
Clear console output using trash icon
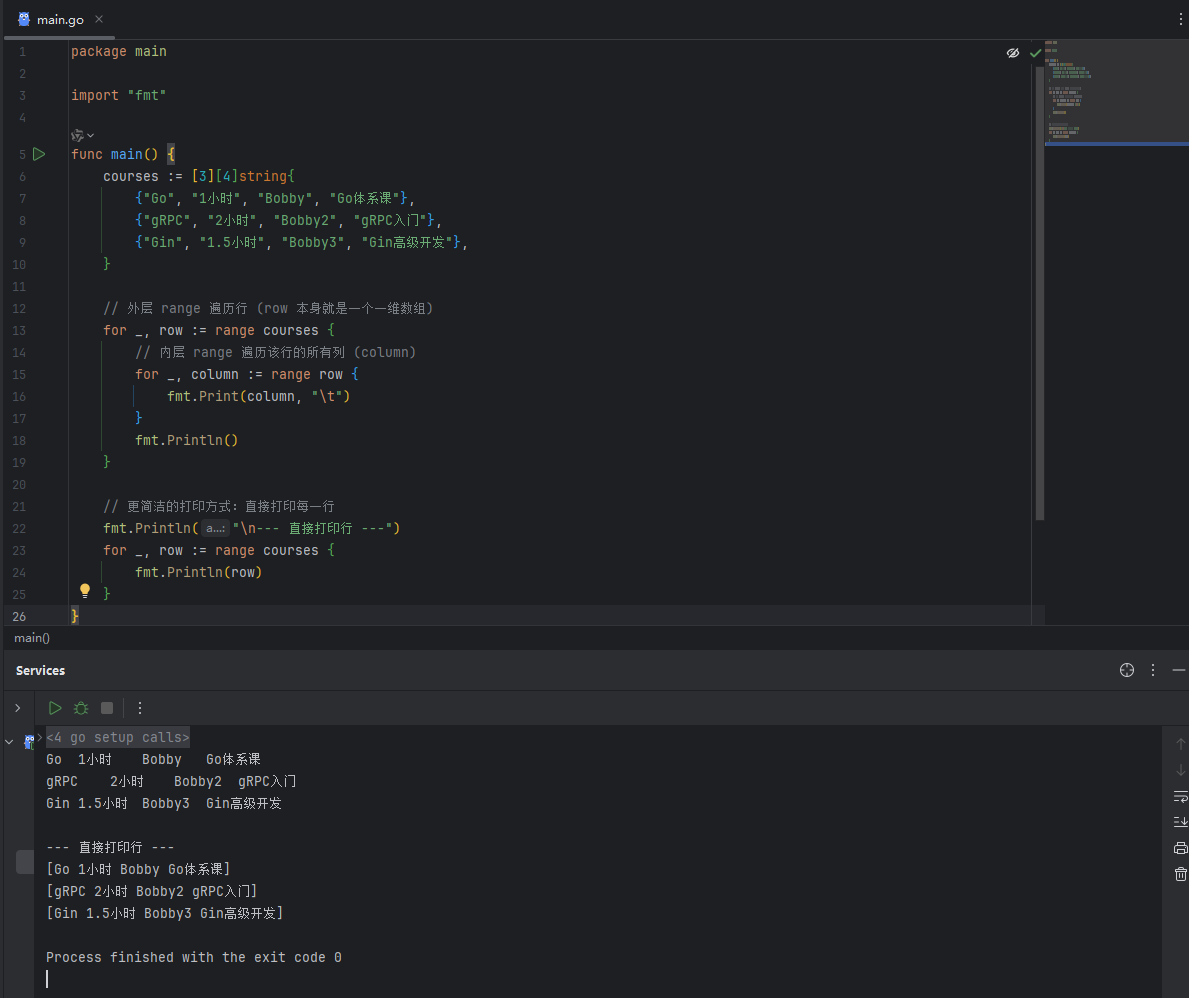(x=1180, y=874)
